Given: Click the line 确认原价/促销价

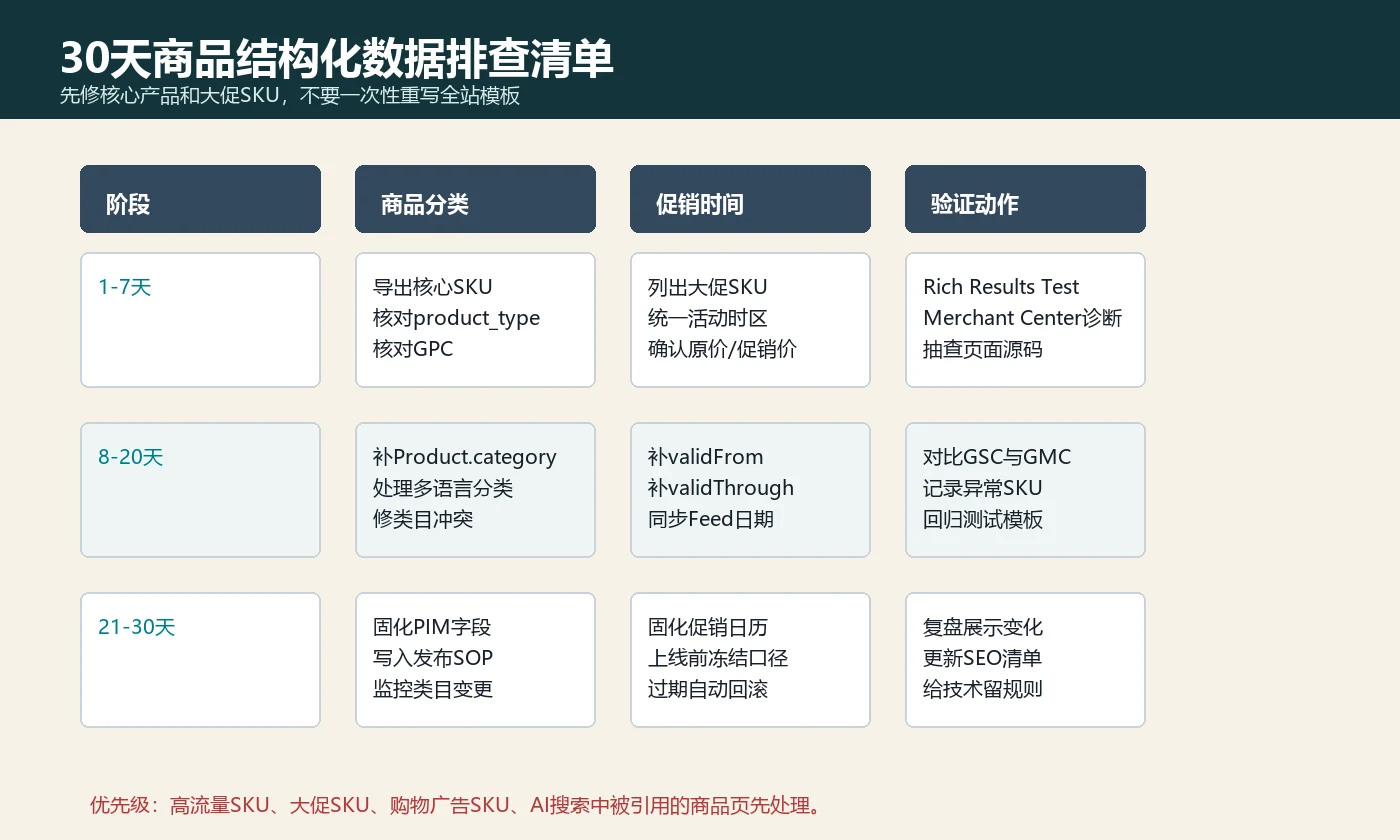Looking at the screenshot, I should click(x=722, y=349).
